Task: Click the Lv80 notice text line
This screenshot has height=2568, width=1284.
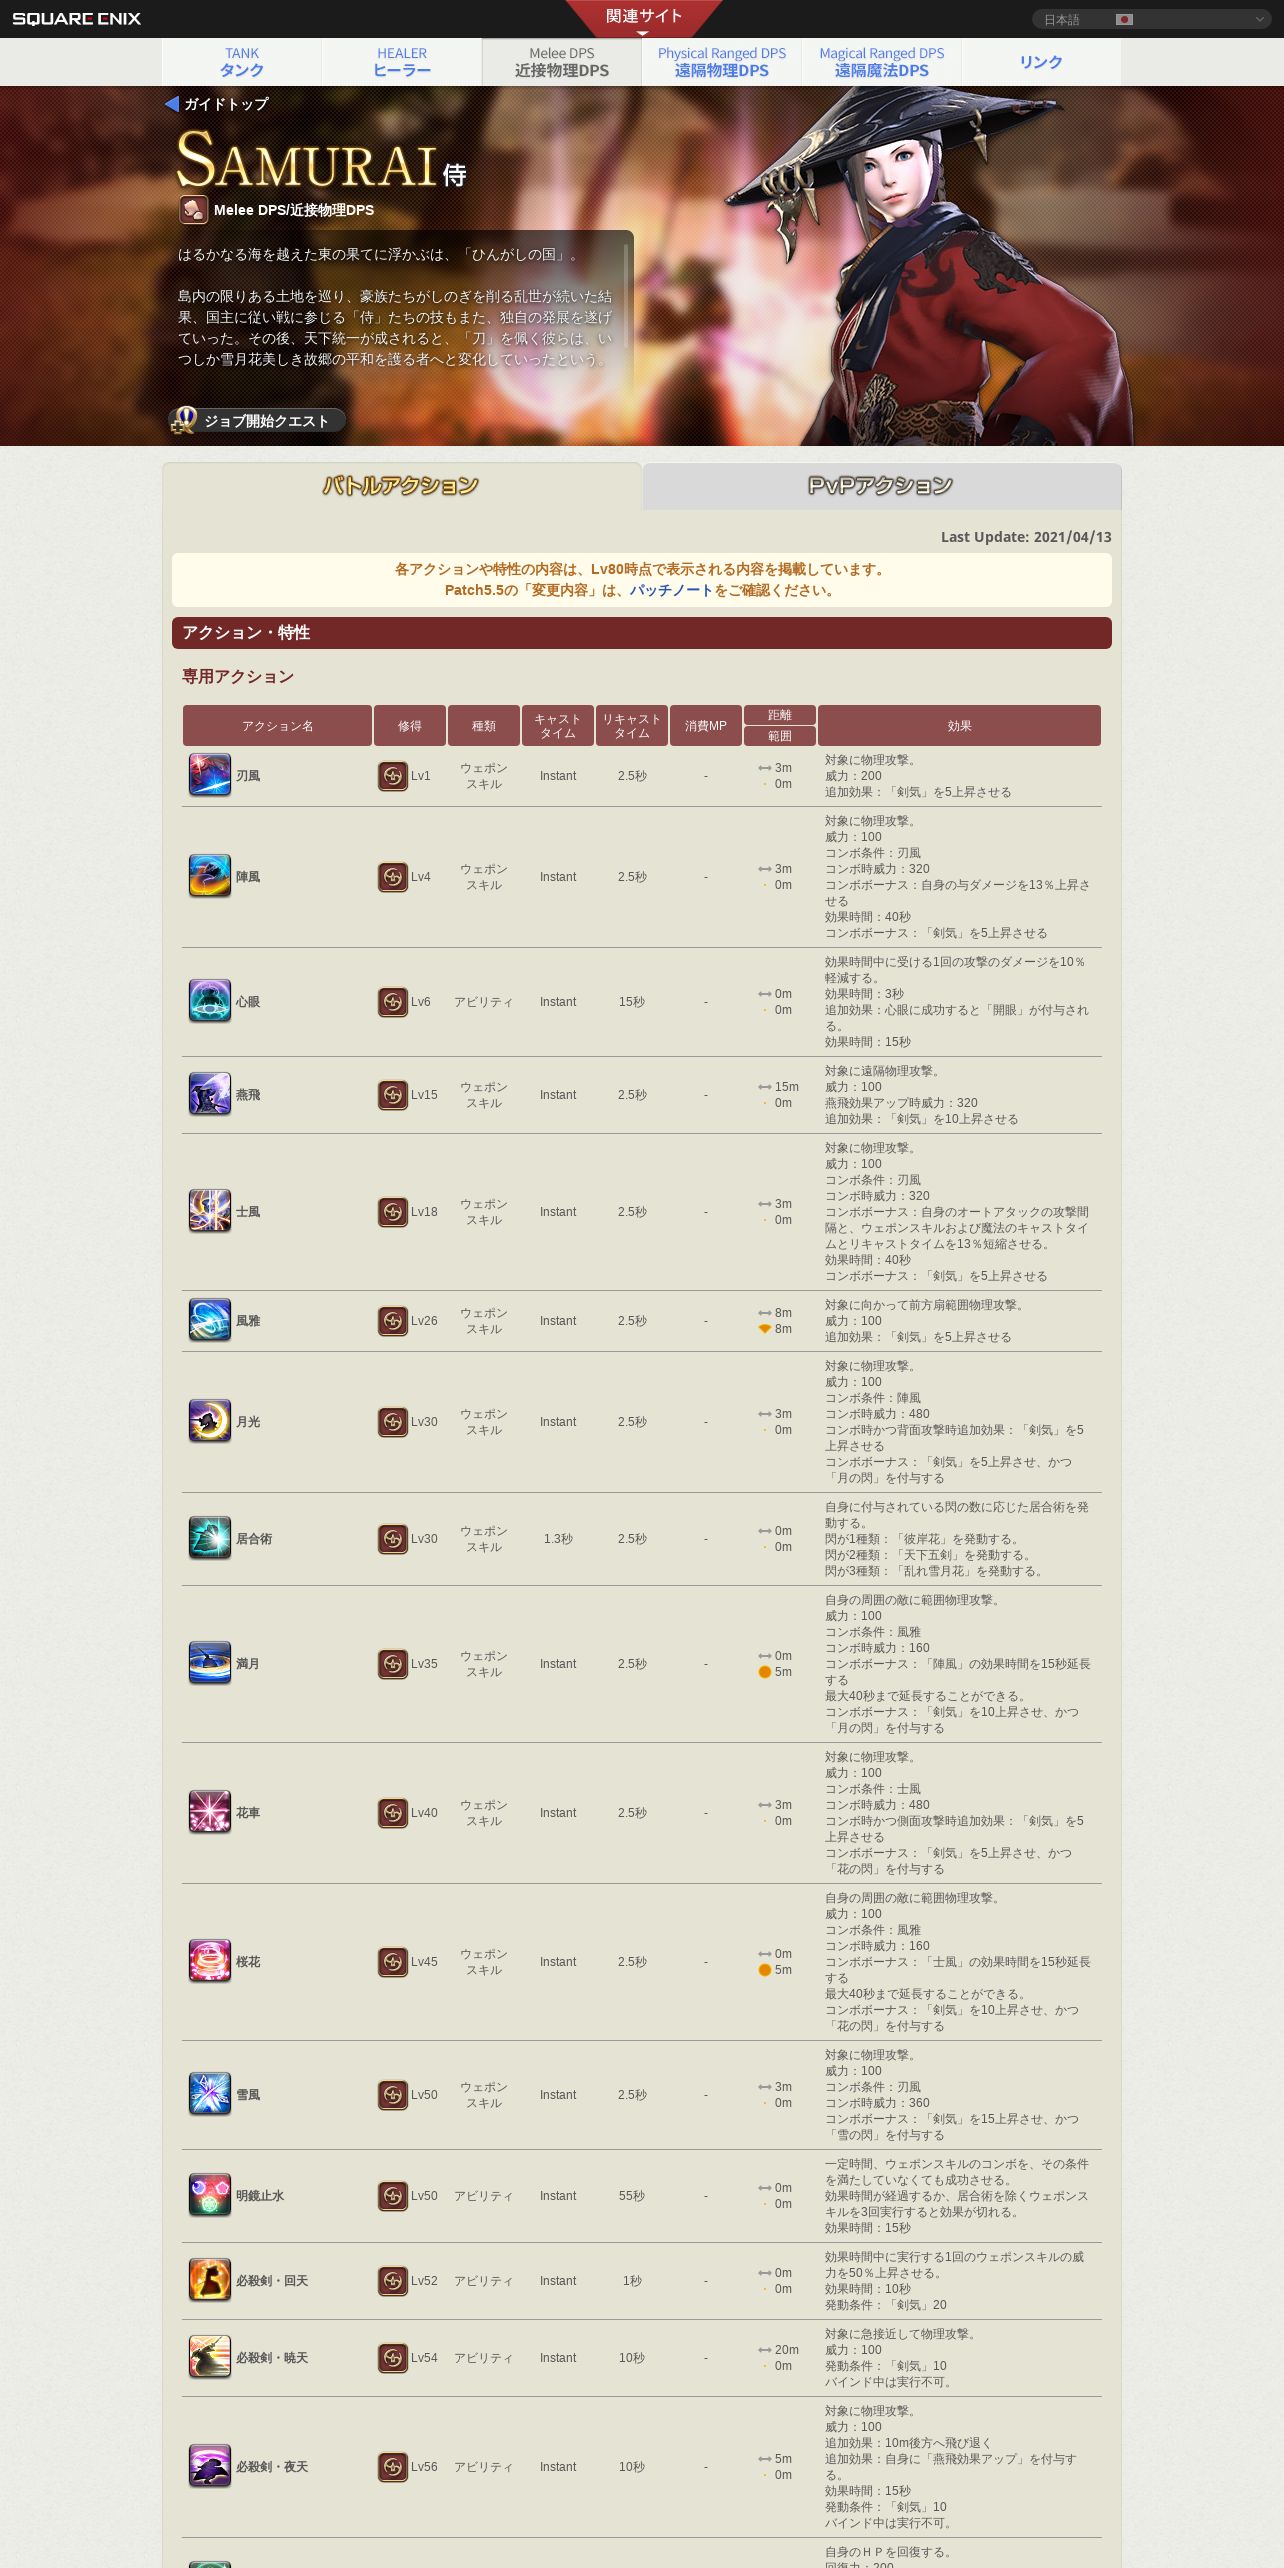Action: click(x=642, y=569)
